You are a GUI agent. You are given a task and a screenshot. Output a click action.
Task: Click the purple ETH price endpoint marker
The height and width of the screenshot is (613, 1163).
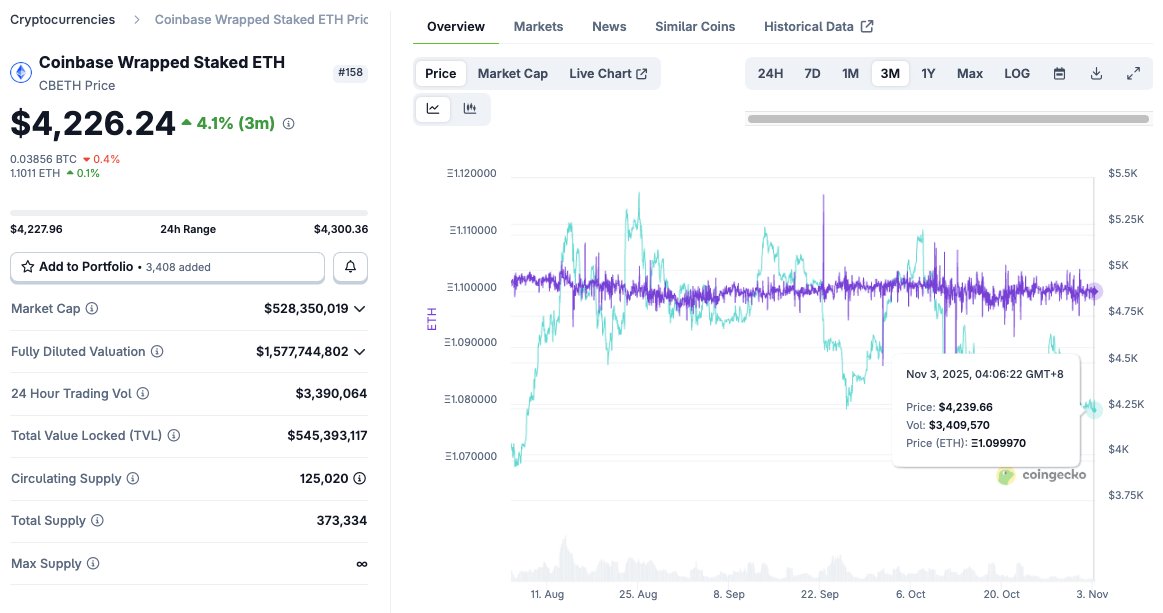[1095, 292]
